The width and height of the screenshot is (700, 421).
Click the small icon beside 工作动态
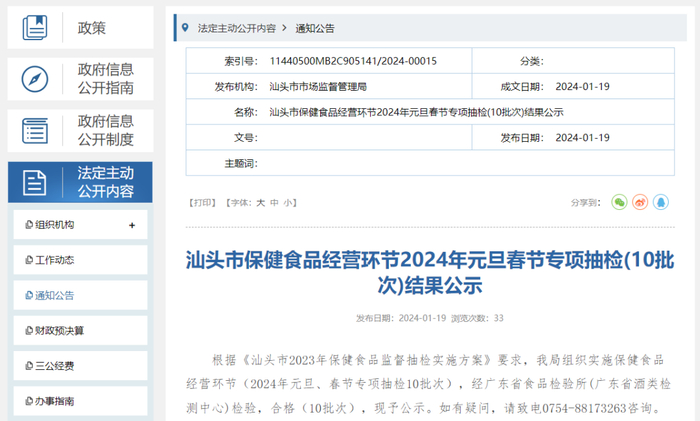click(29, 260)
